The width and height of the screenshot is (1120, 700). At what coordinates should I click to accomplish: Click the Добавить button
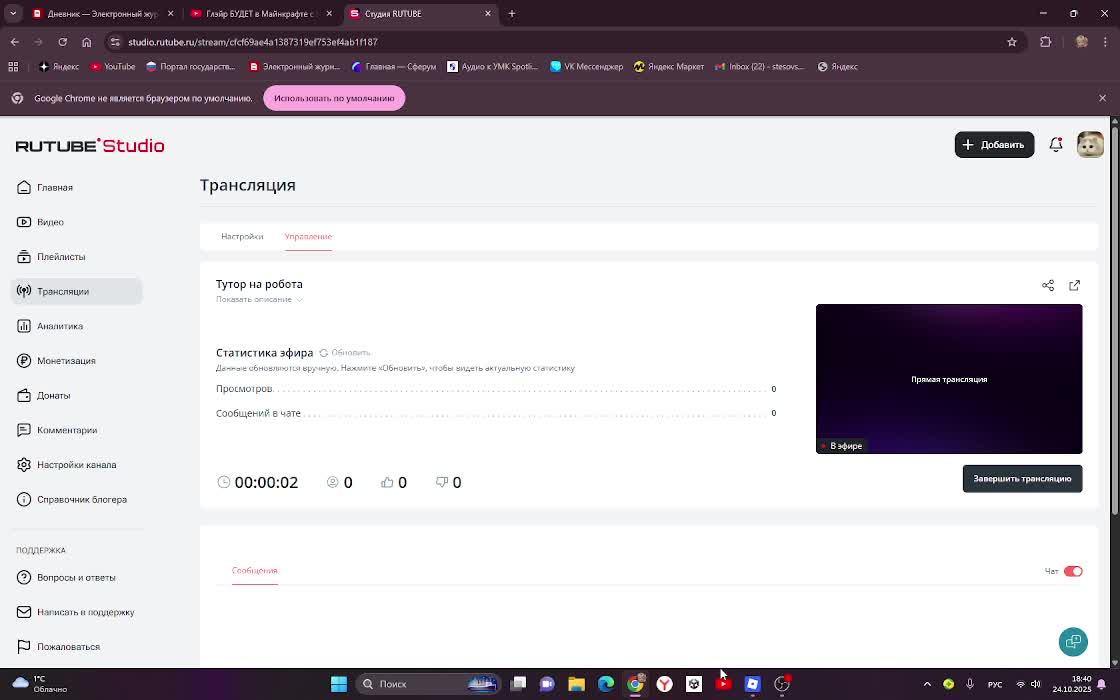pos(994,144)
